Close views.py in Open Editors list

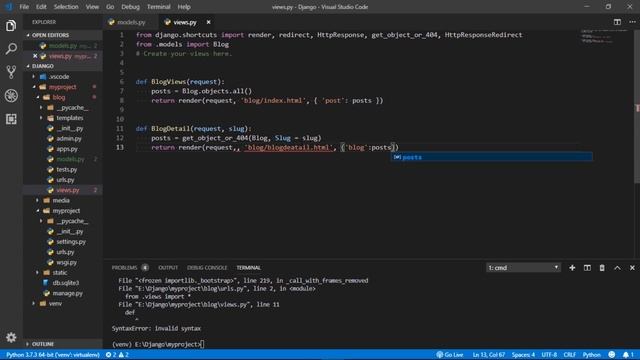[x=35, y=56]
